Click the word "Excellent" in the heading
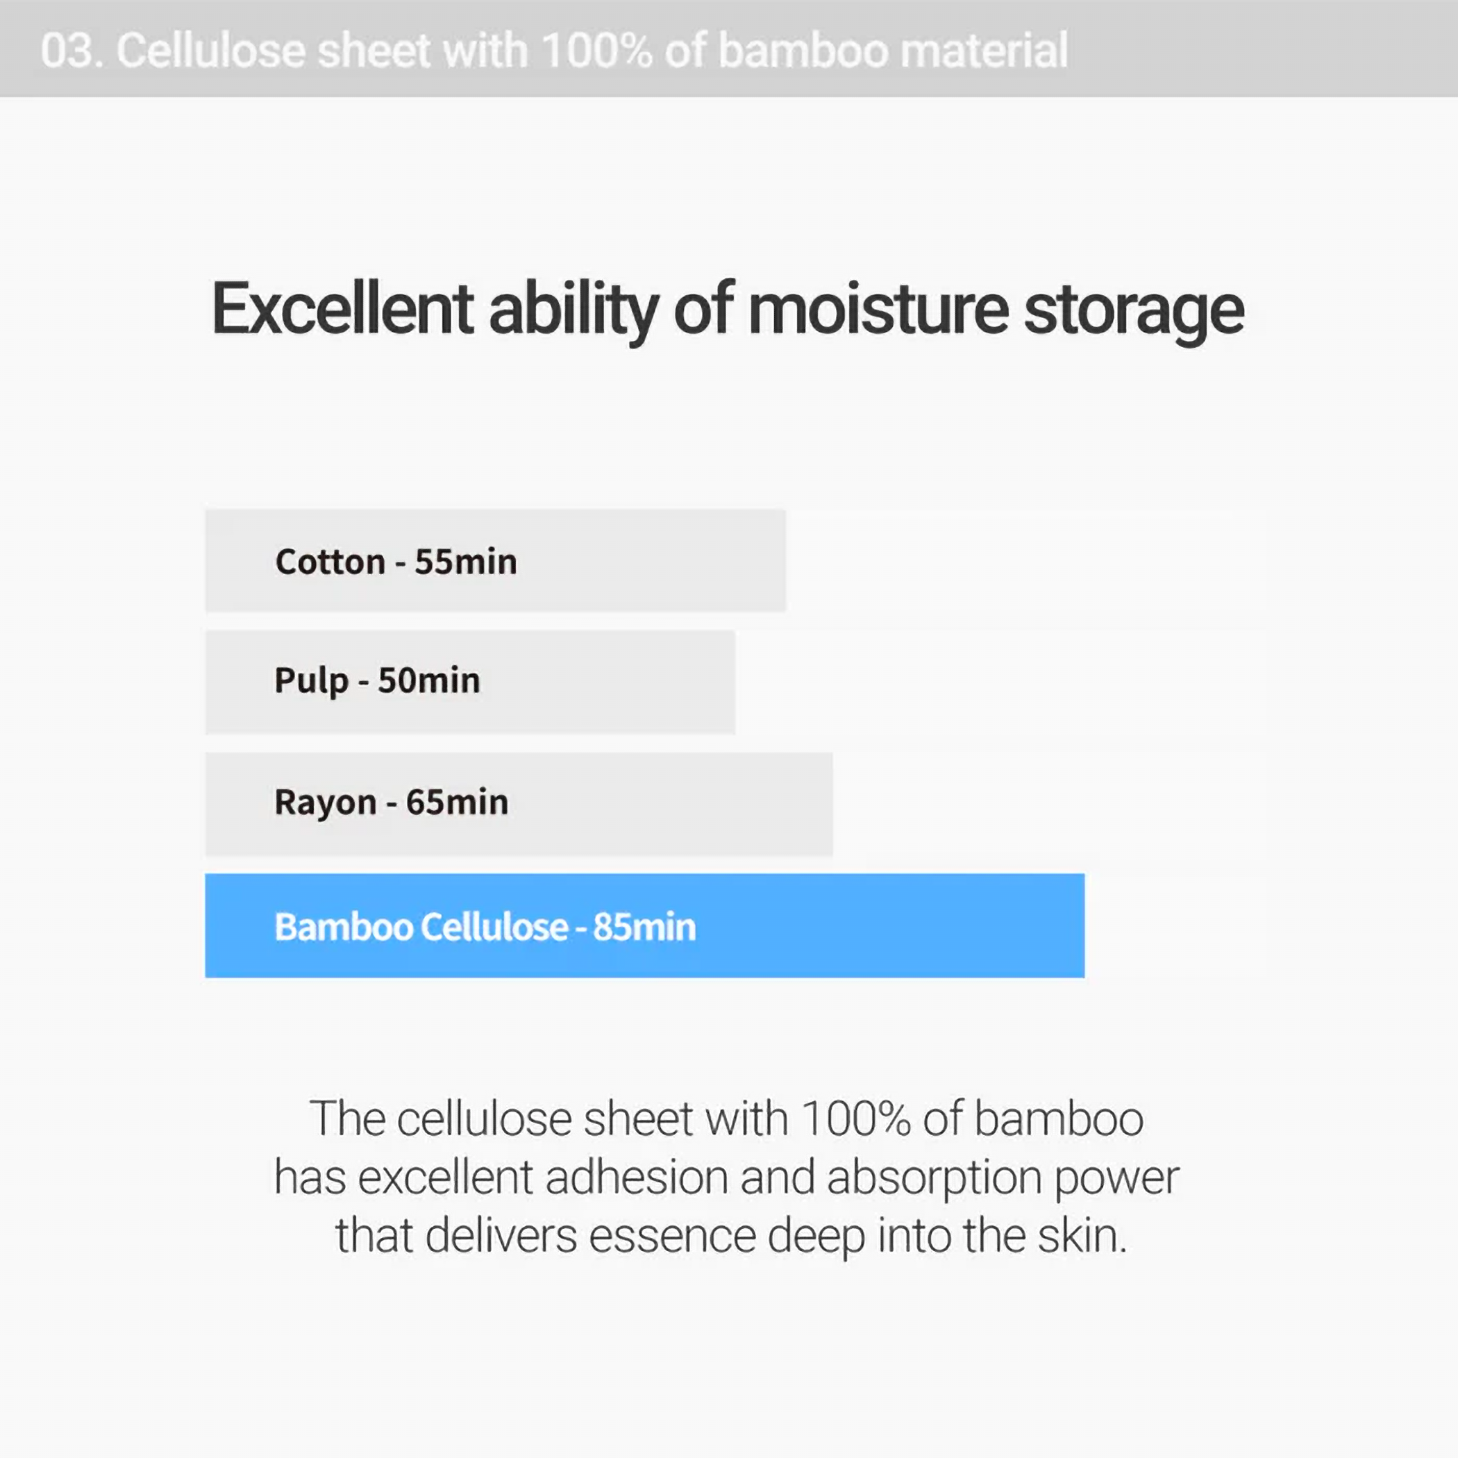1458x1458 pixels. point(342,309)
